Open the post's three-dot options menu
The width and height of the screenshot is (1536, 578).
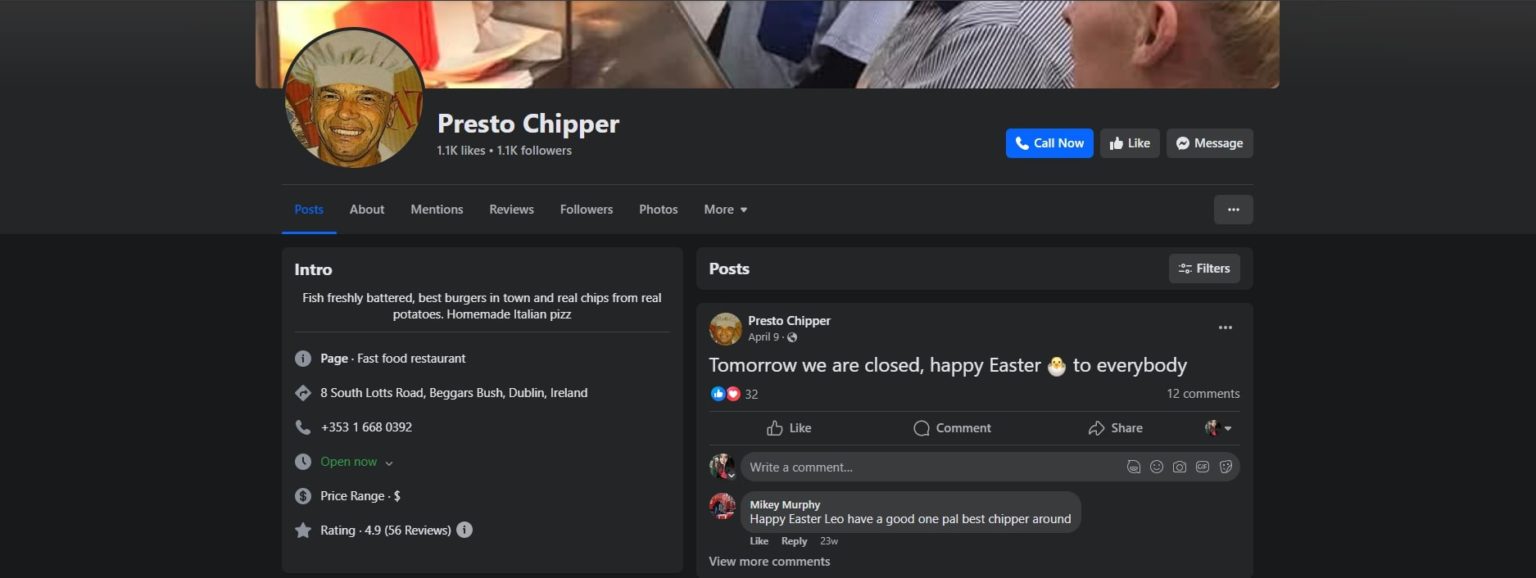(1225, 328)
